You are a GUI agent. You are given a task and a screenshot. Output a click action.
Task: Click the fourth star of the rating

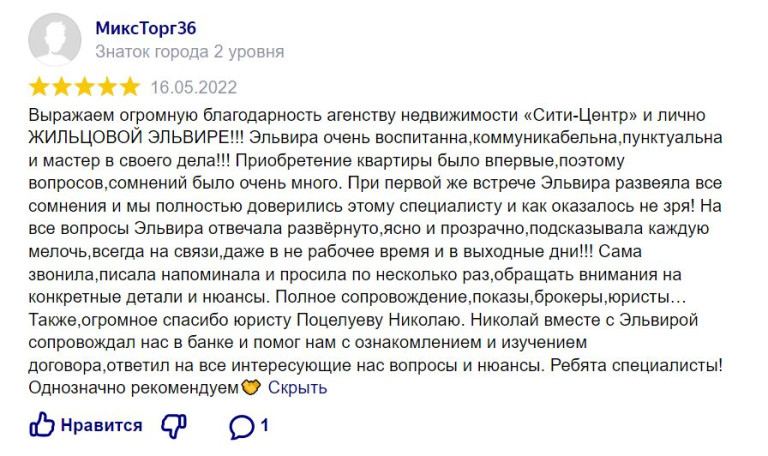(x=107, y=87)
